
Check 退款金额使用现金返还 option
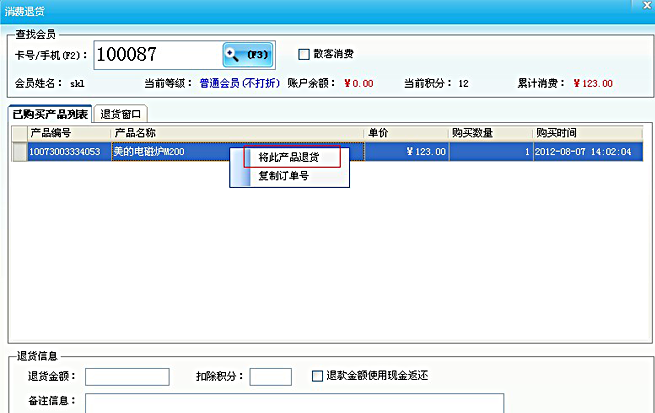point(318,376)
